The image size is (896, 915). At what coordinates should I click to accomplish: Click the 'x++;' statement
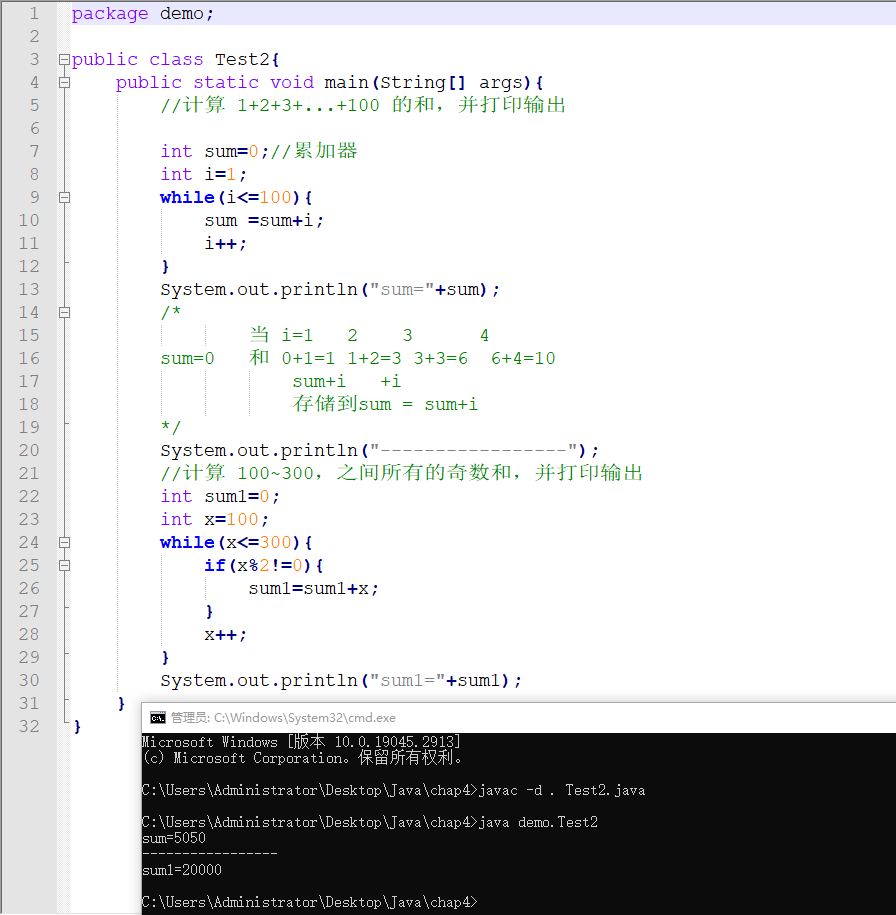point(225,635)
